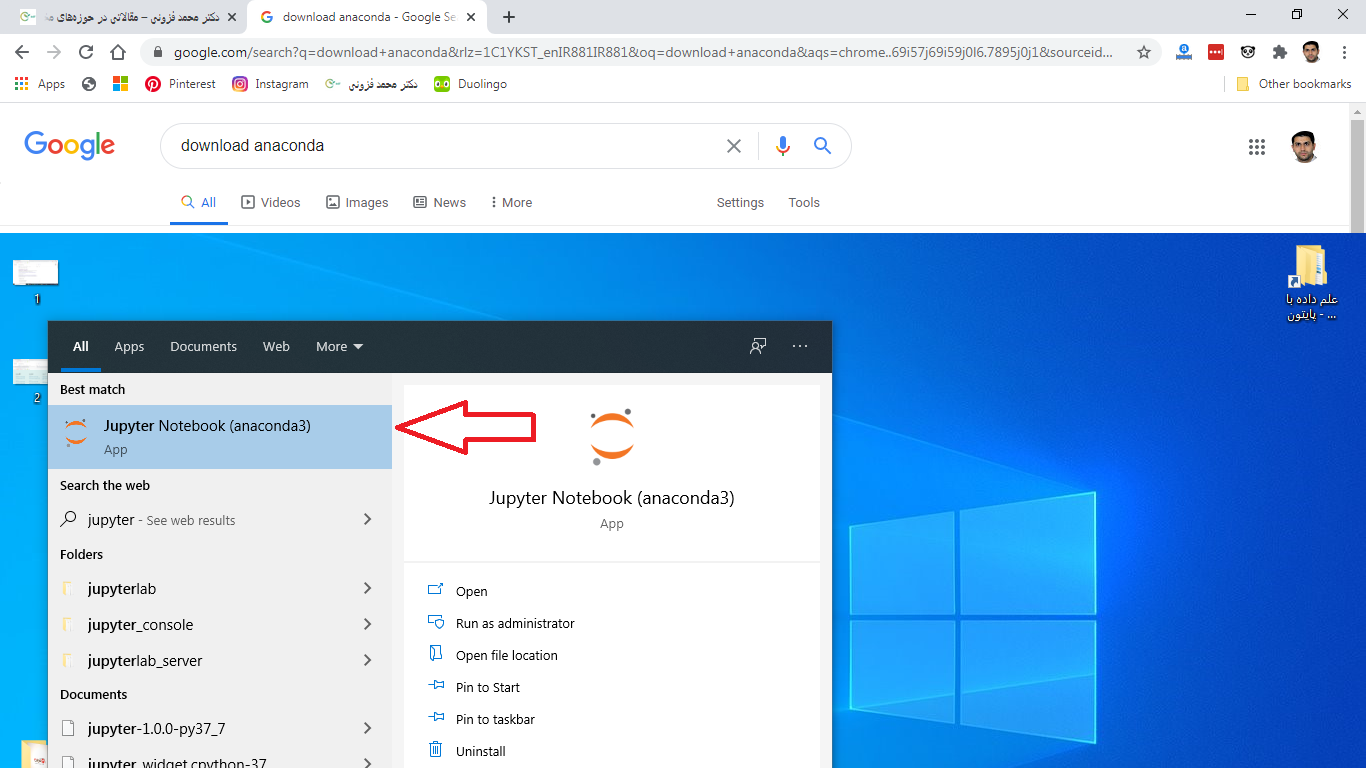Click the Google logo
This screenshot has width=1366, height=768.
[70, 145]
